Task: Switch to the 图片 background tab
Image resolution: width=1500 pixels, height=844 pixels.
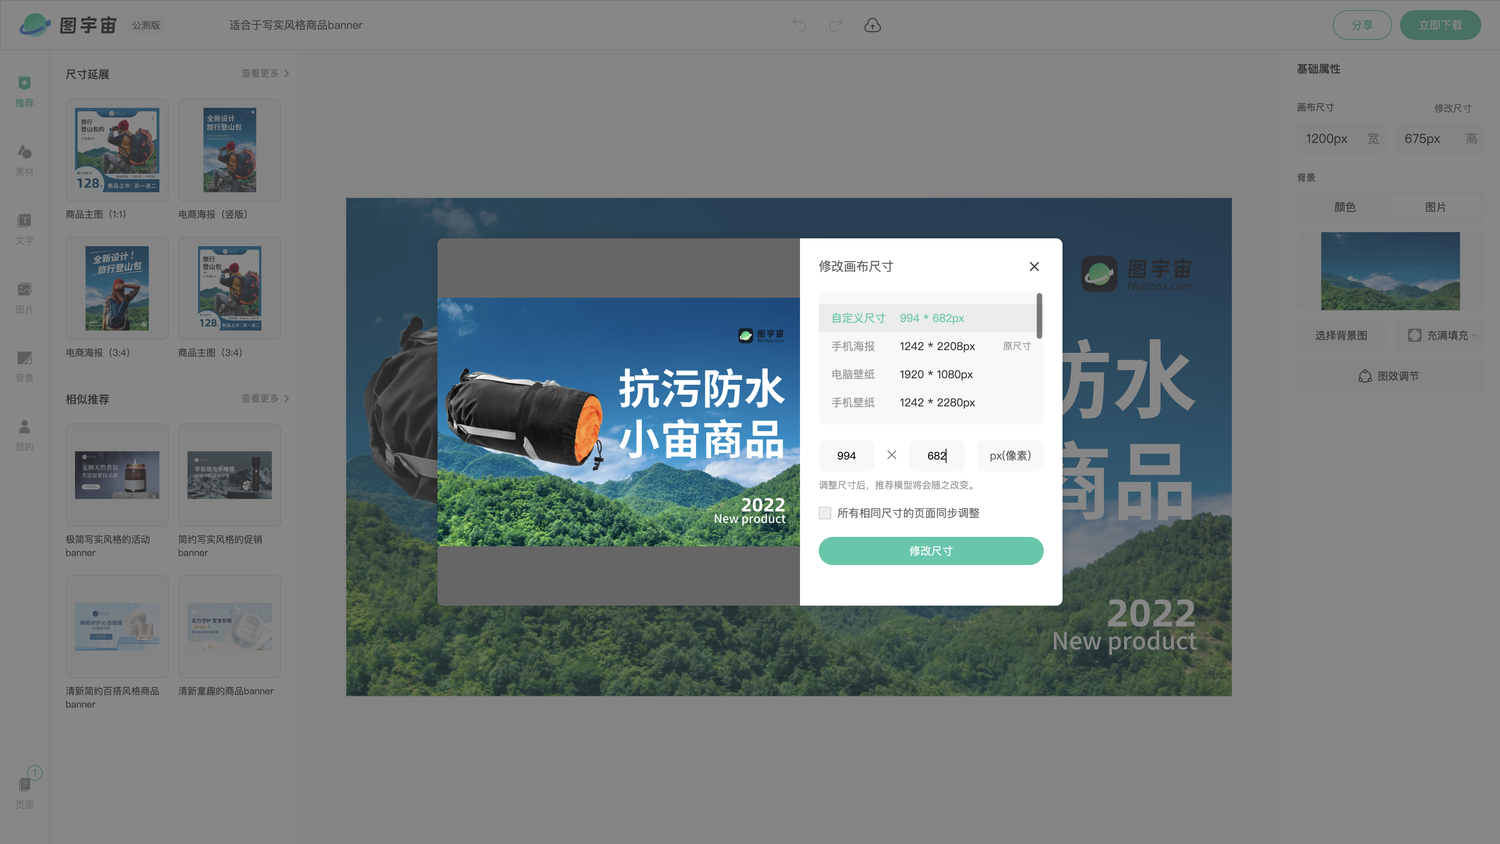Action: [x=1436, y=207]
